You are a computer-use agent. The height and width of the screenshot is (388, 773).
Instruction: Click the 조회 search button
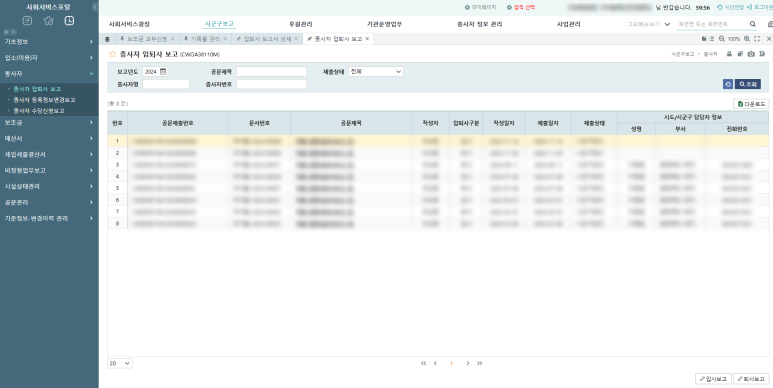(x=748, y=84)
